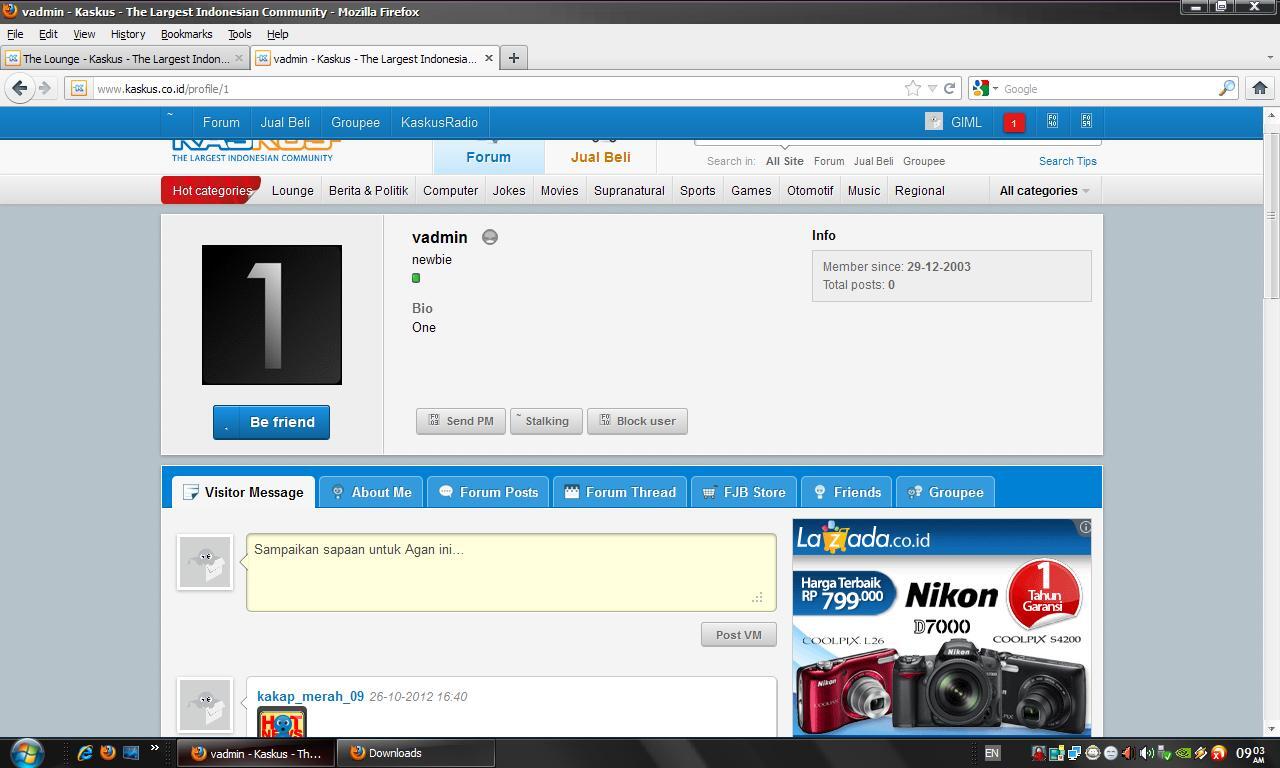
Task: Click the Be friend button
Action: pos(271,422)
